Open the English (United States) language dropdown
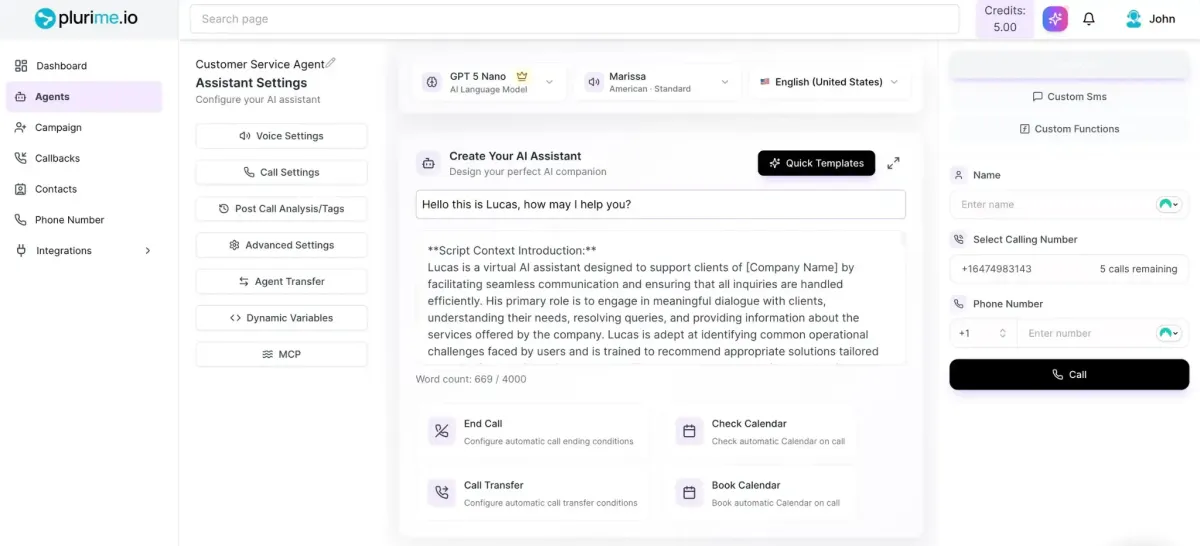This screenshot has height=546, width=1200. [x=829, y=82]
